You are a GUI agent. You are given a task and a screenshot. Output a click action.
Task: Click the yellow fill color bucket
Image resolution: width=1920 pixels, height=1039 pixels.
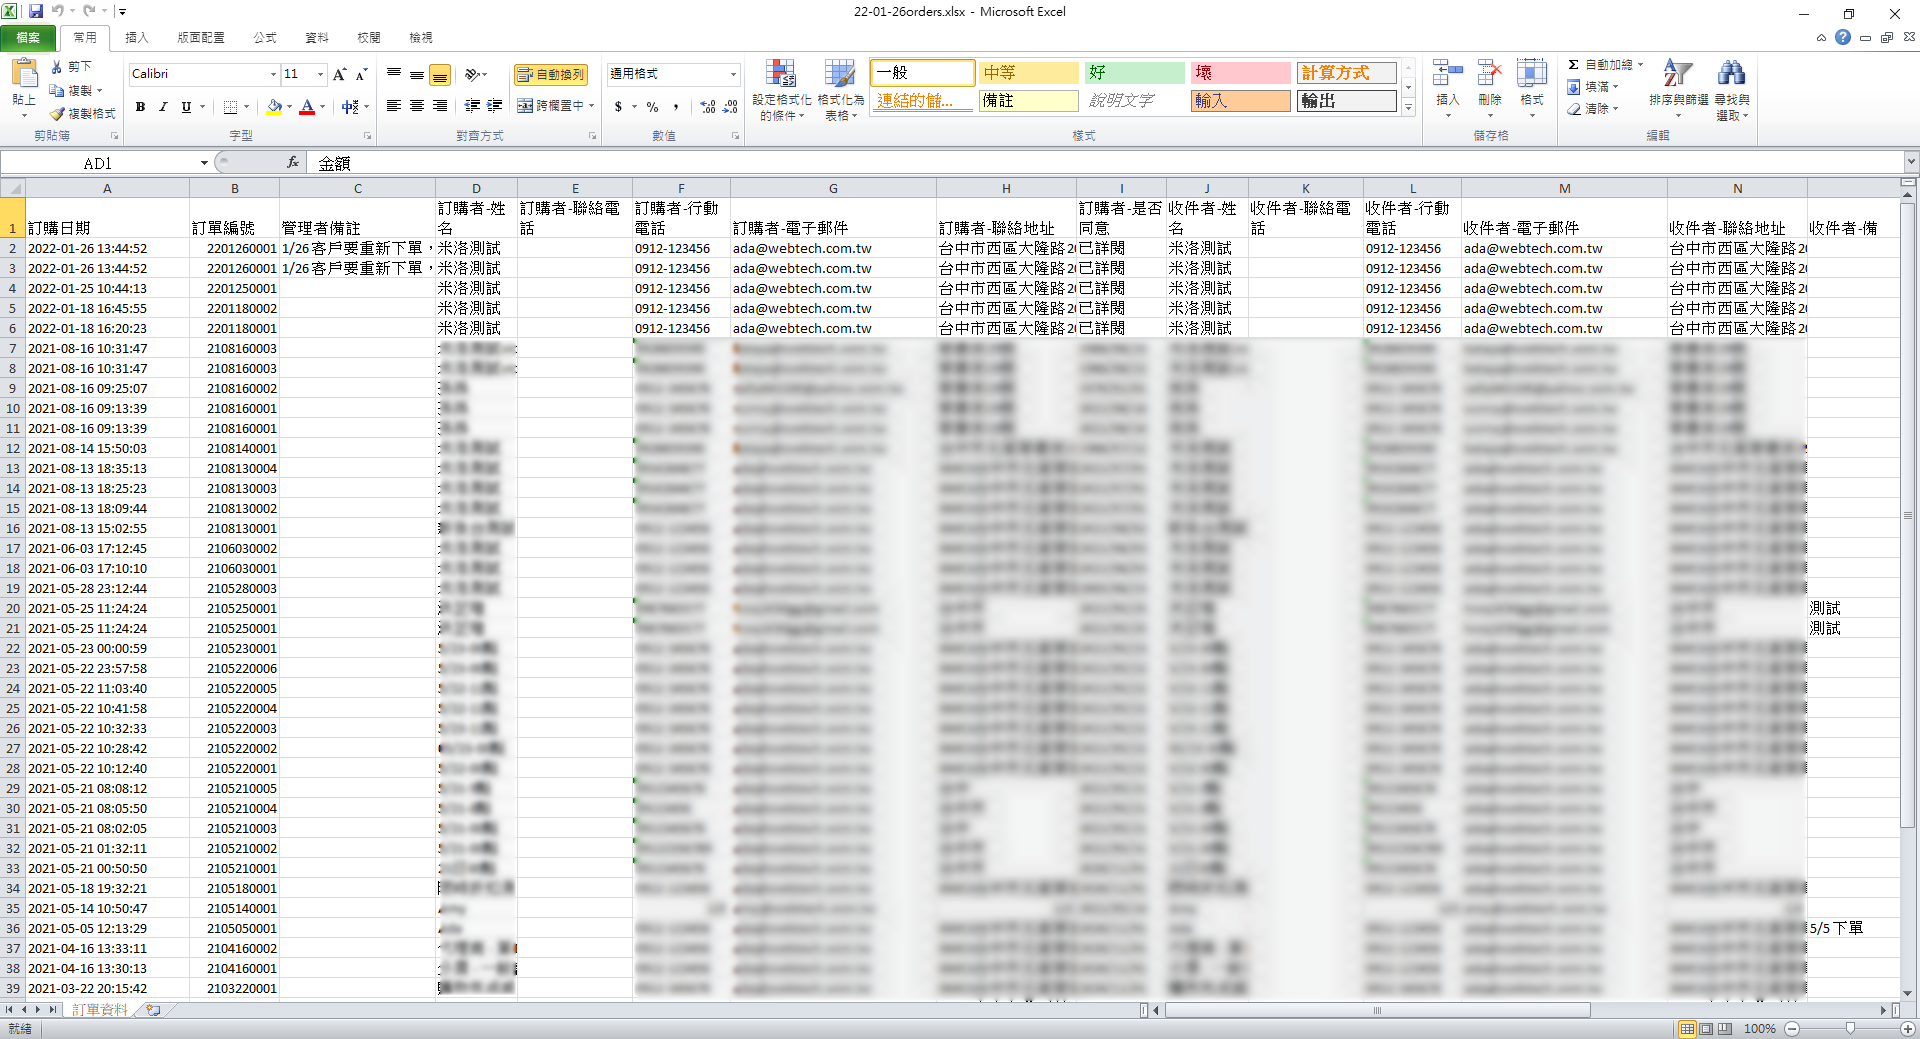275,106
